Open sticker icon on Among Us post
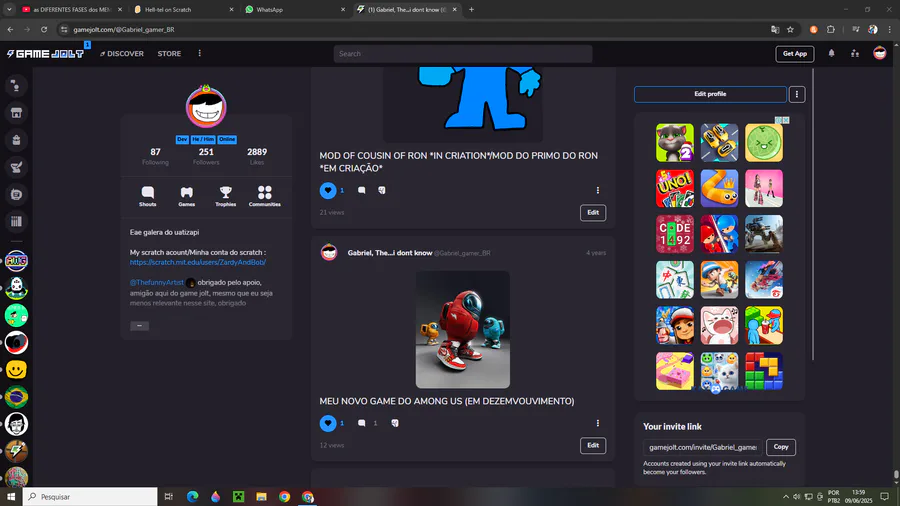This screenshot has width=900, height=506. pyautogui.click(x=395, y=423)
